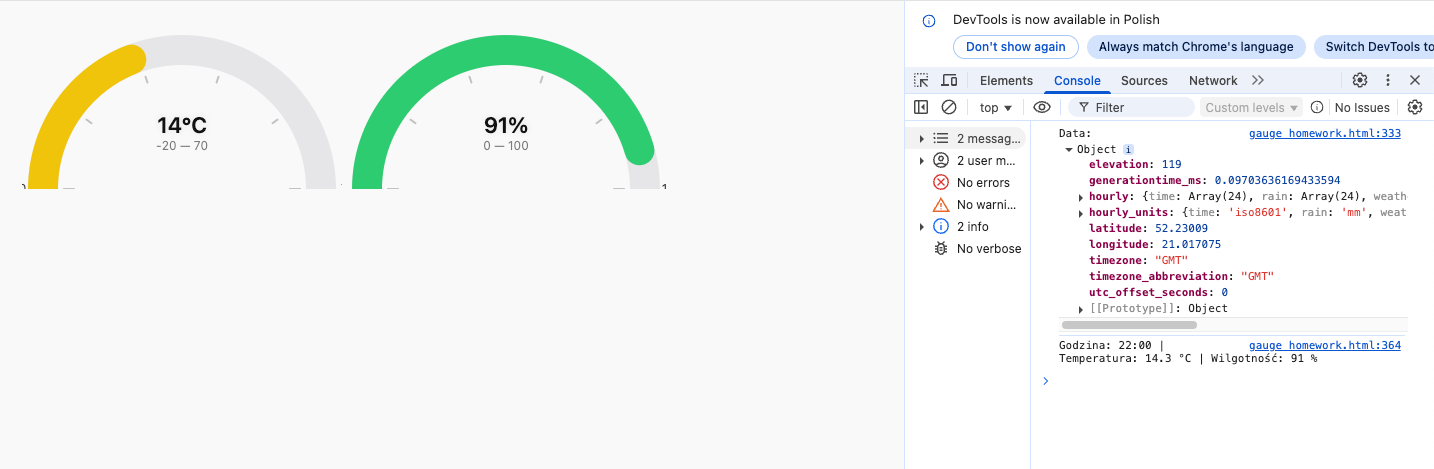Open the top execution context dropdown
The image size is (1434, 469).
click(x=995, y=107)
